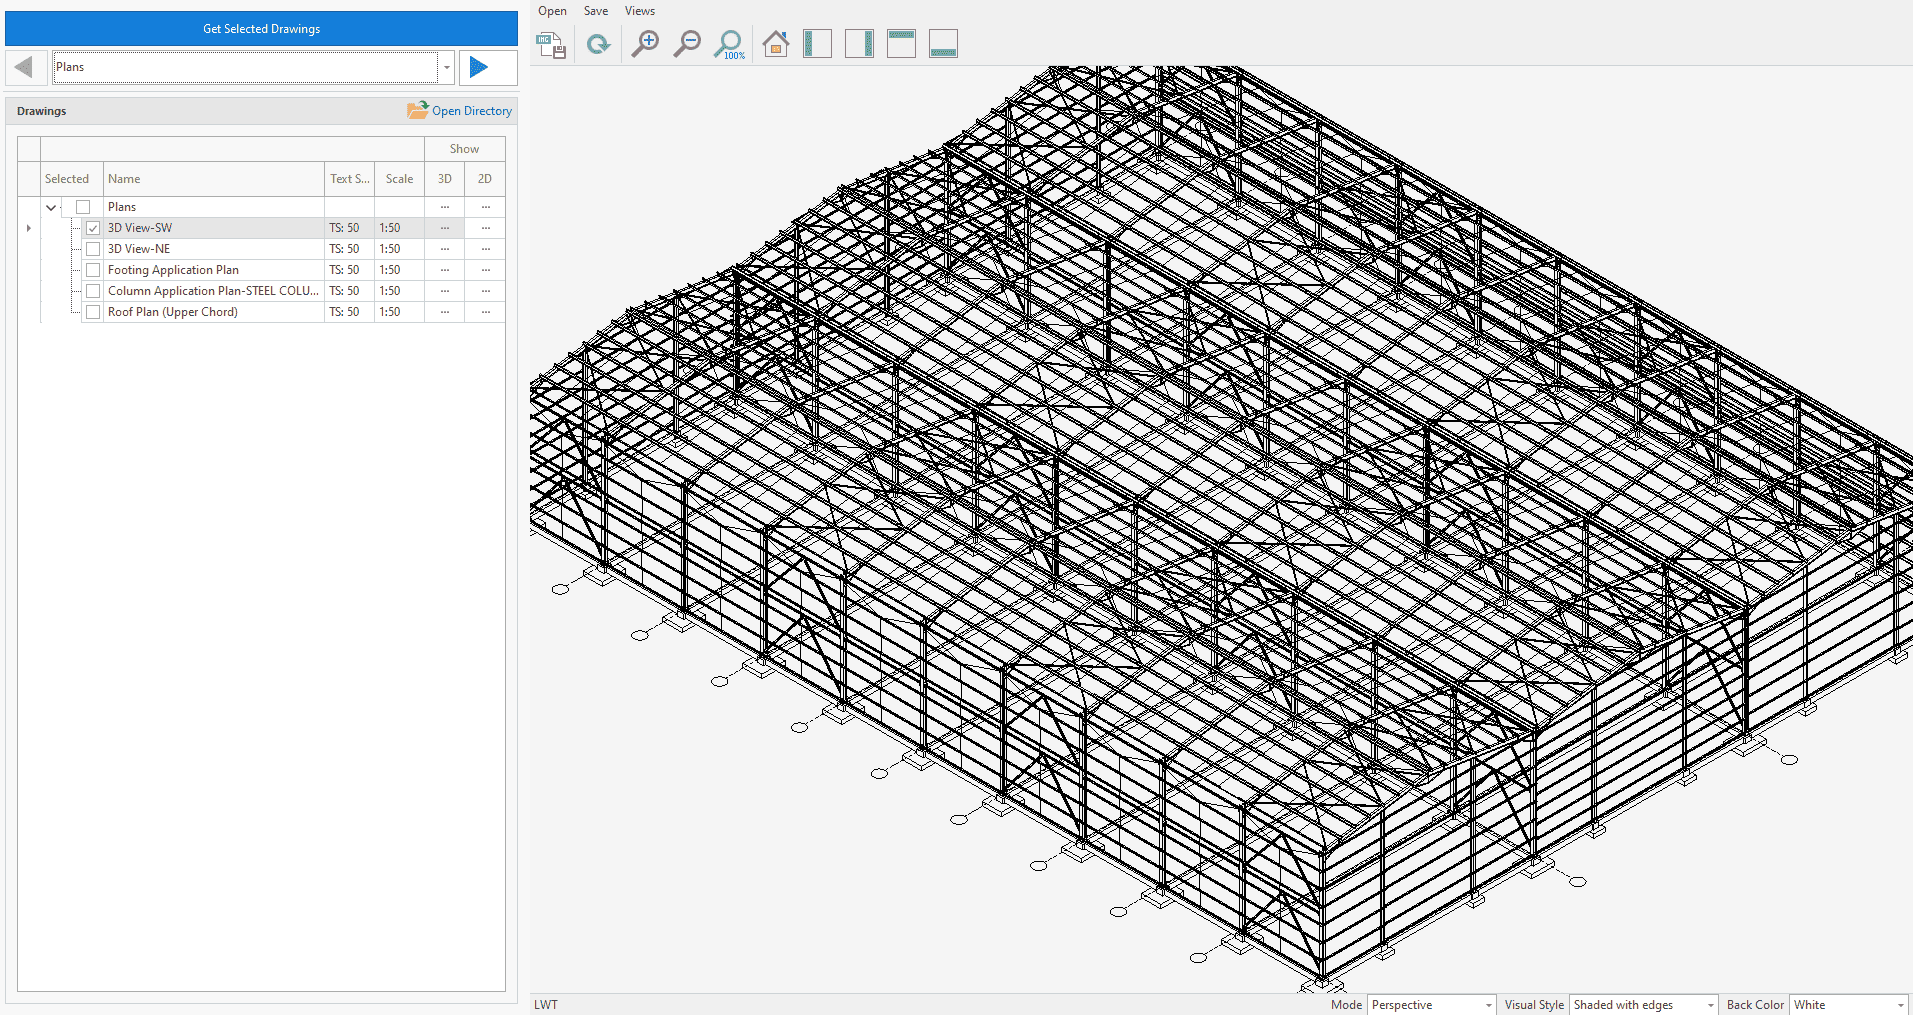Screen dimensions: 1913x1015
Task: Collapse the Plans tree group
Action: click(51, 208)
